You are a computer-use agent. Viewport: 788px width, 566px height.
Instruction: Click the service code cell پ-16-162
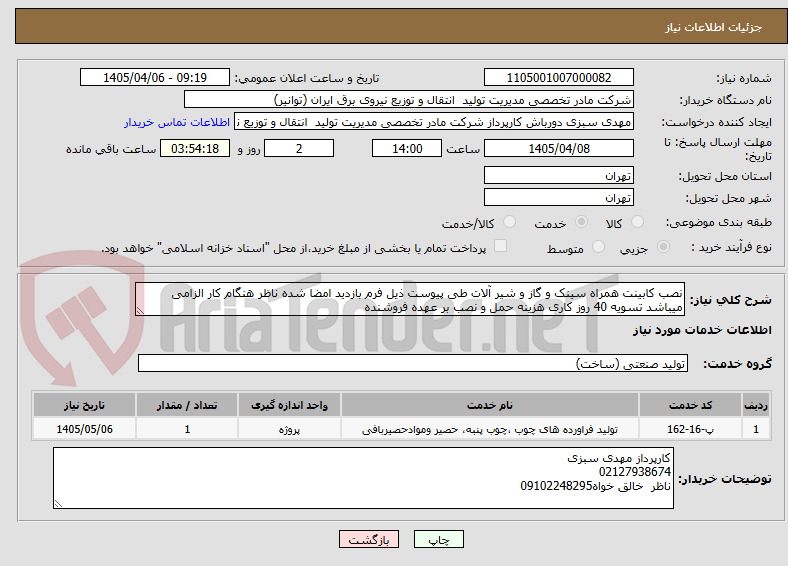pos(691,429)
